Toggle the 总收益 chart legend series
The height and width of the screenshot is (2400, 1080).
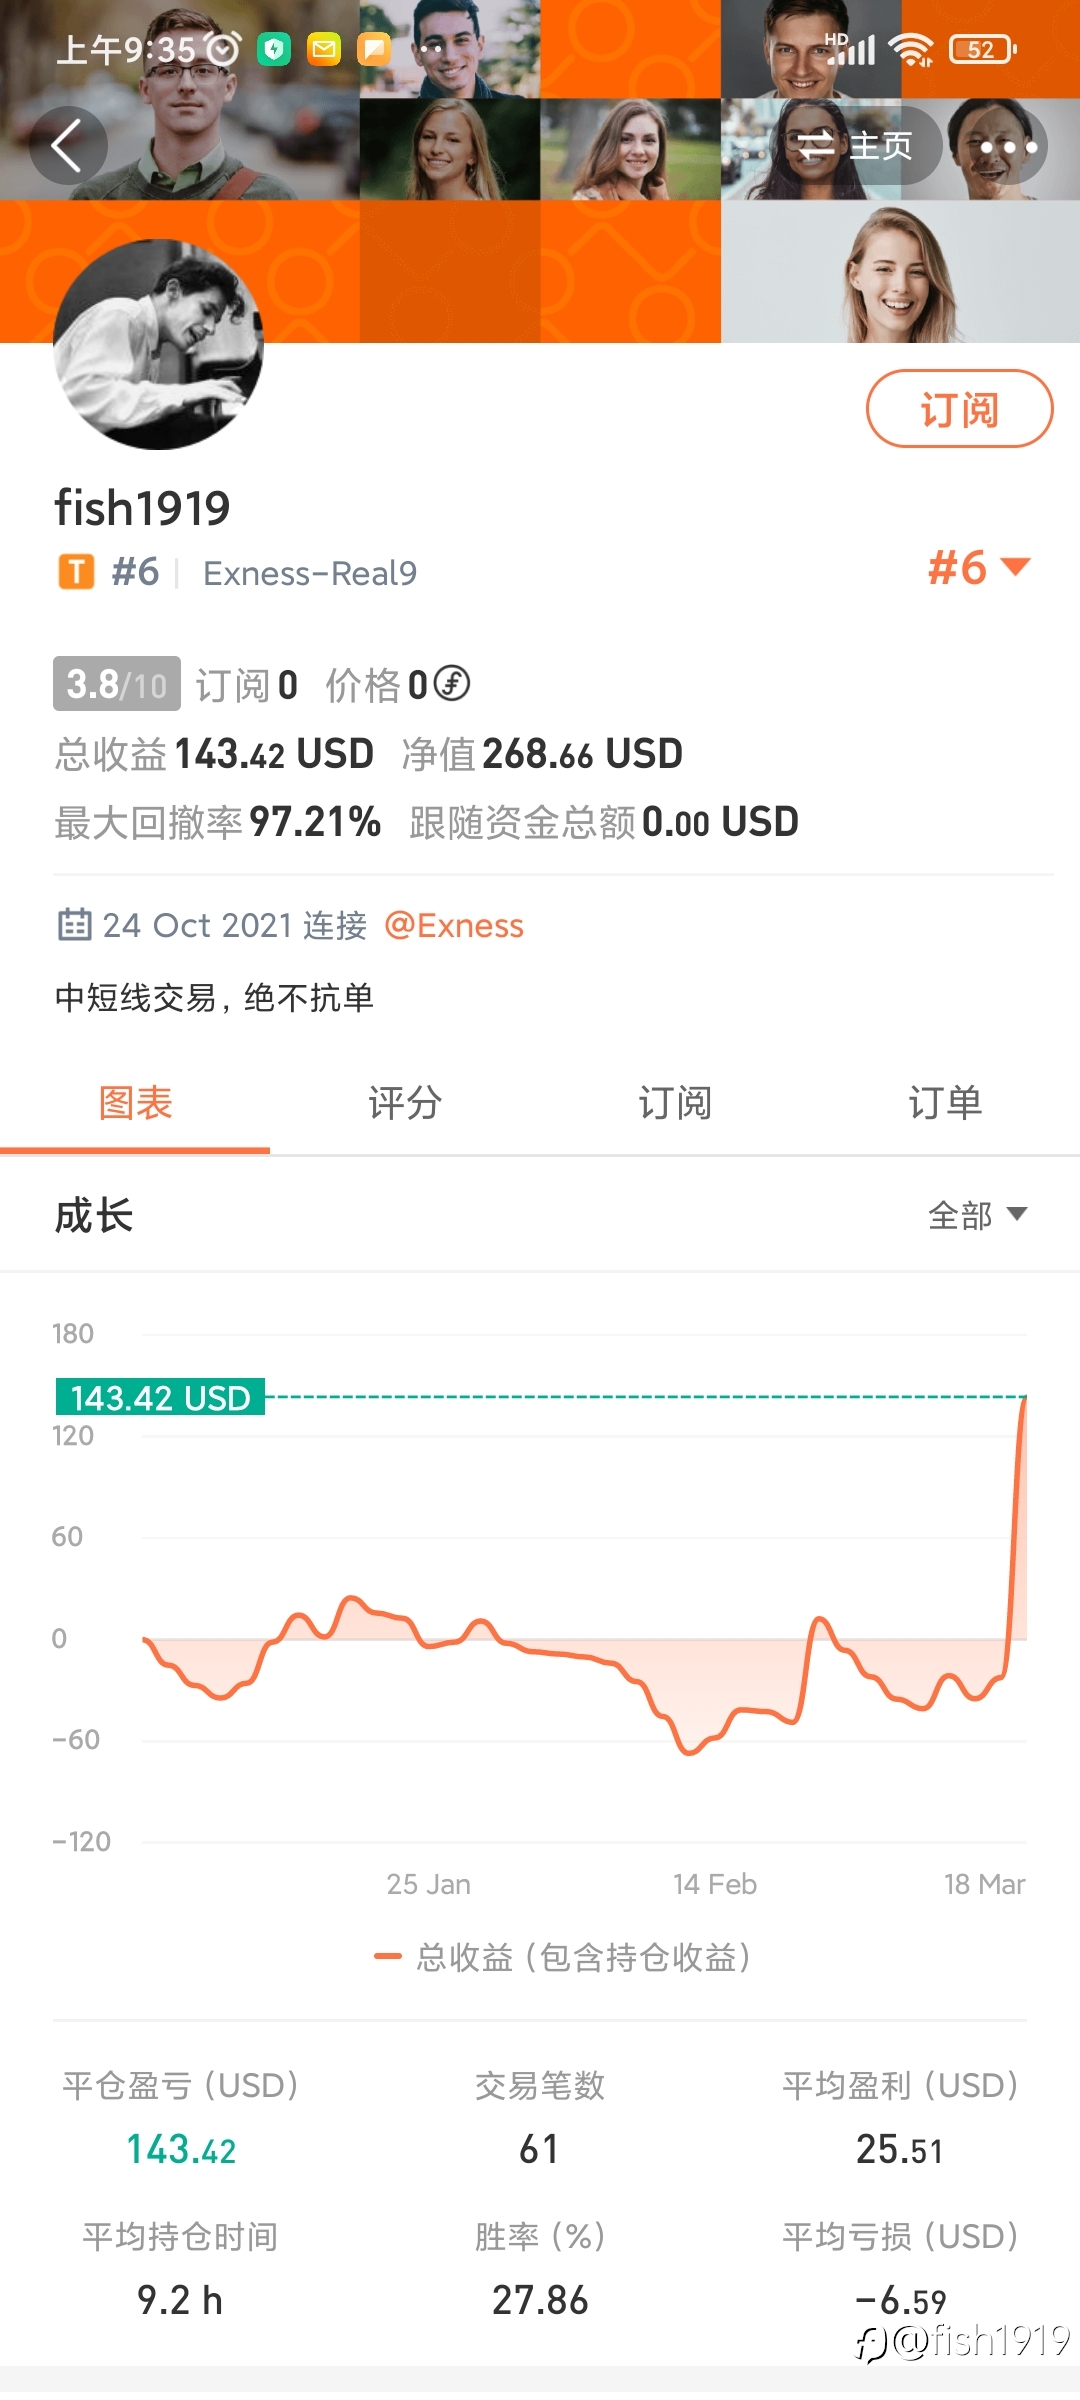pos(562,1957)
